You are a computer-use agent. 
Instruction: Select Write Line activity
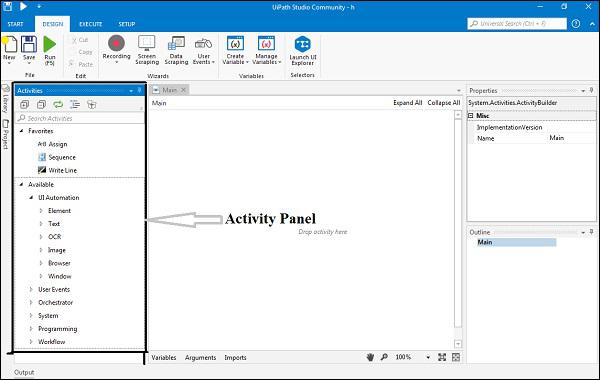[x=57, y=170]
